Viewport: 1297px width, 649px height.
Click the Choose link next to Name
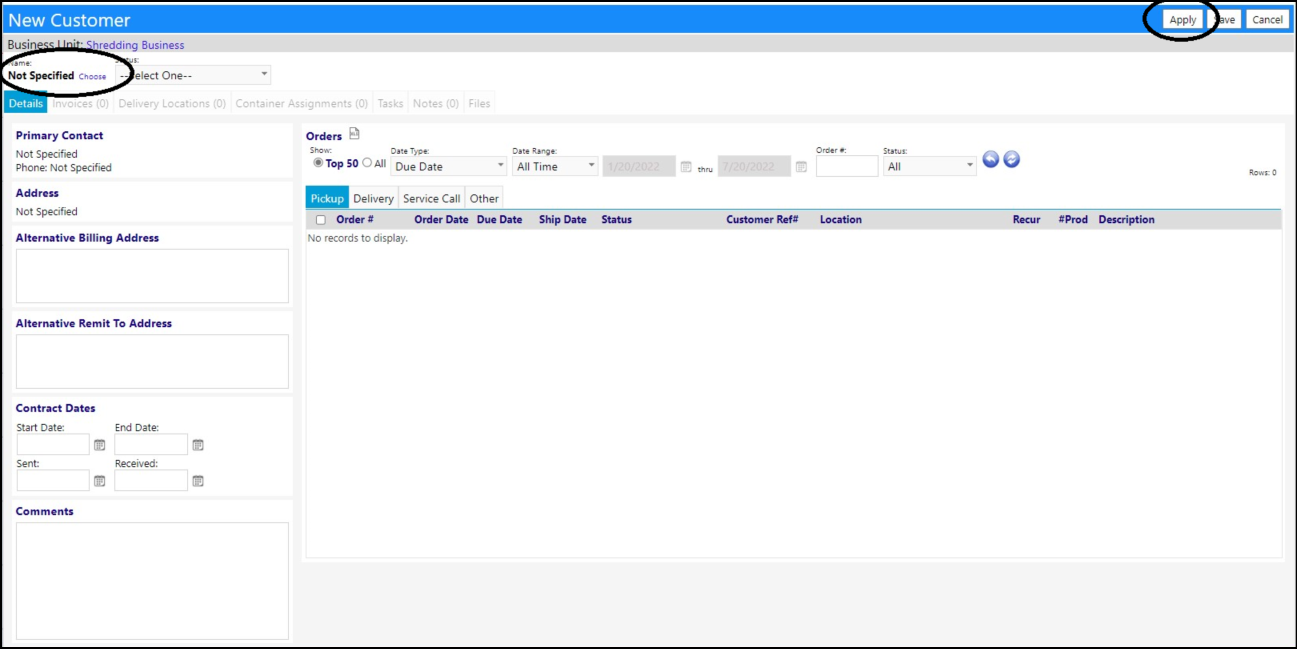coord(92,77)
